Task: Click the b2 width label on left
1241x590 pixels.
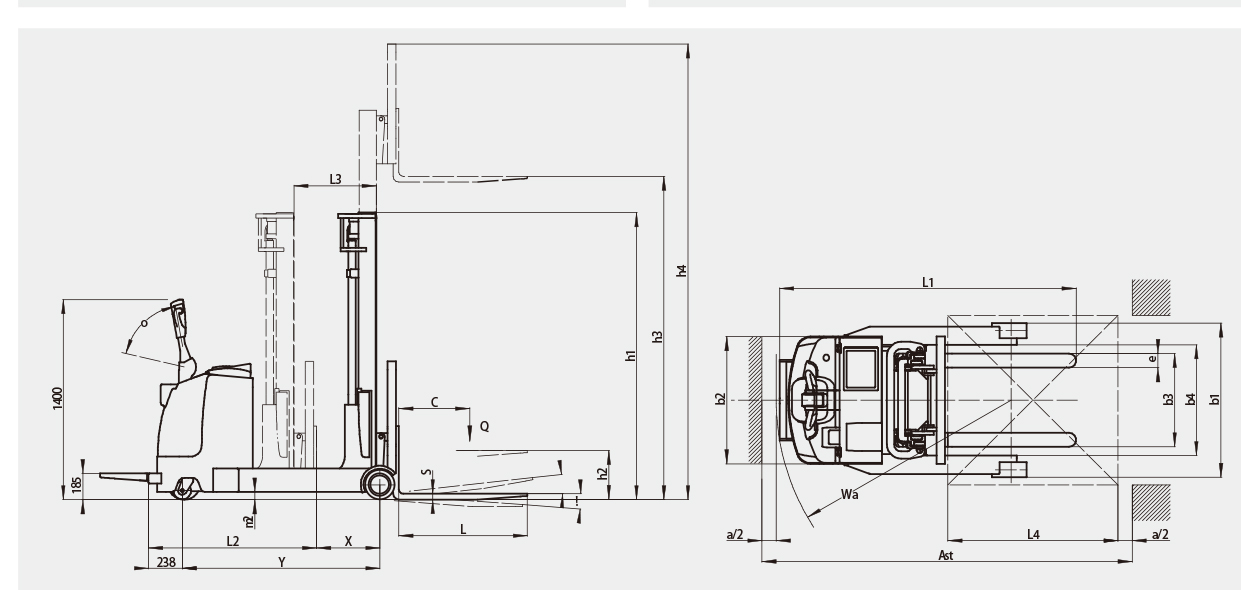Action: 720,399
